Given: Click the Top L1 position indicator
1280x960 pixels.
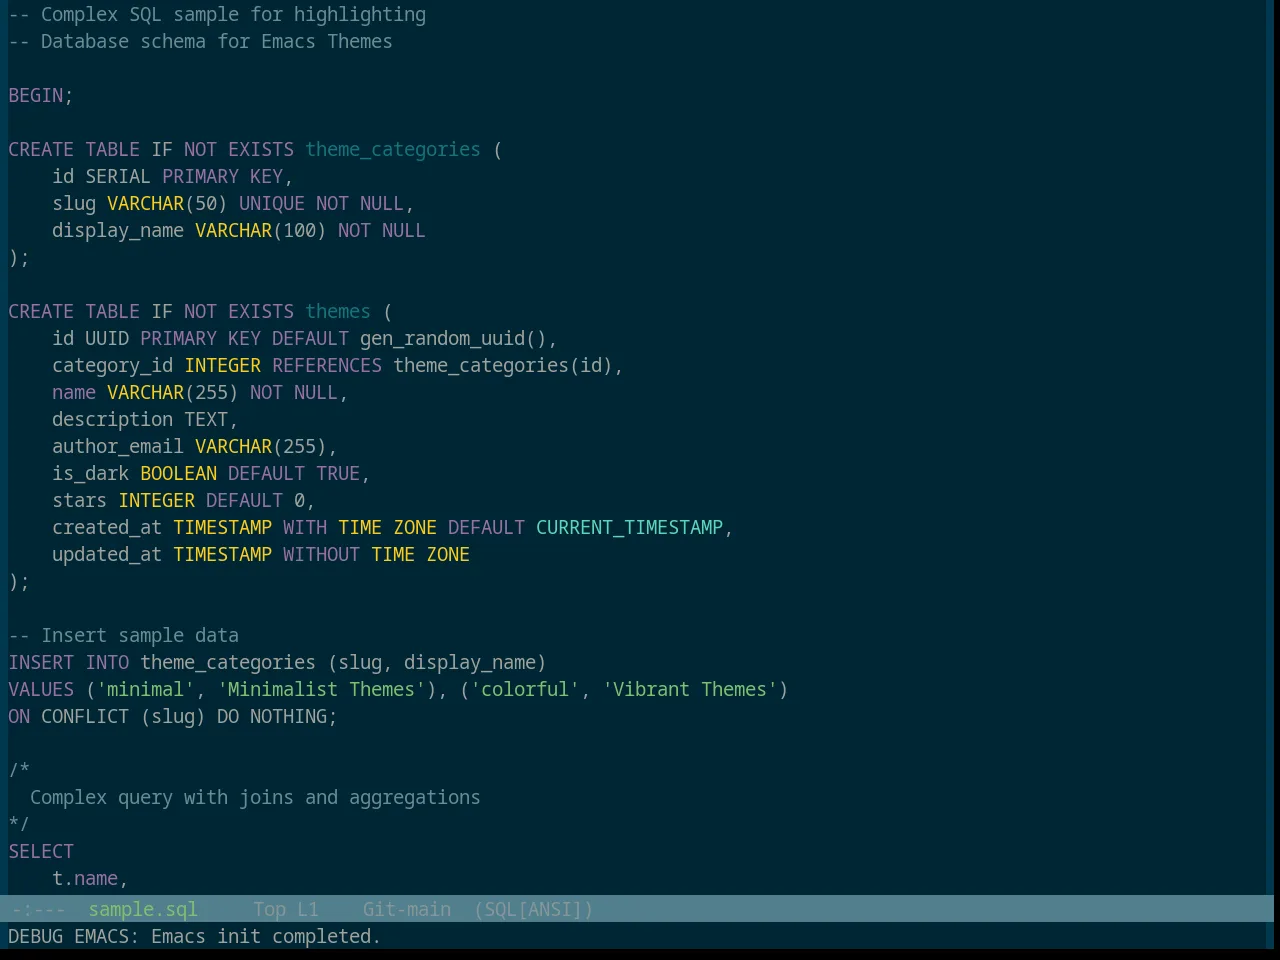Looking at the screenshot, I should 286,909.
